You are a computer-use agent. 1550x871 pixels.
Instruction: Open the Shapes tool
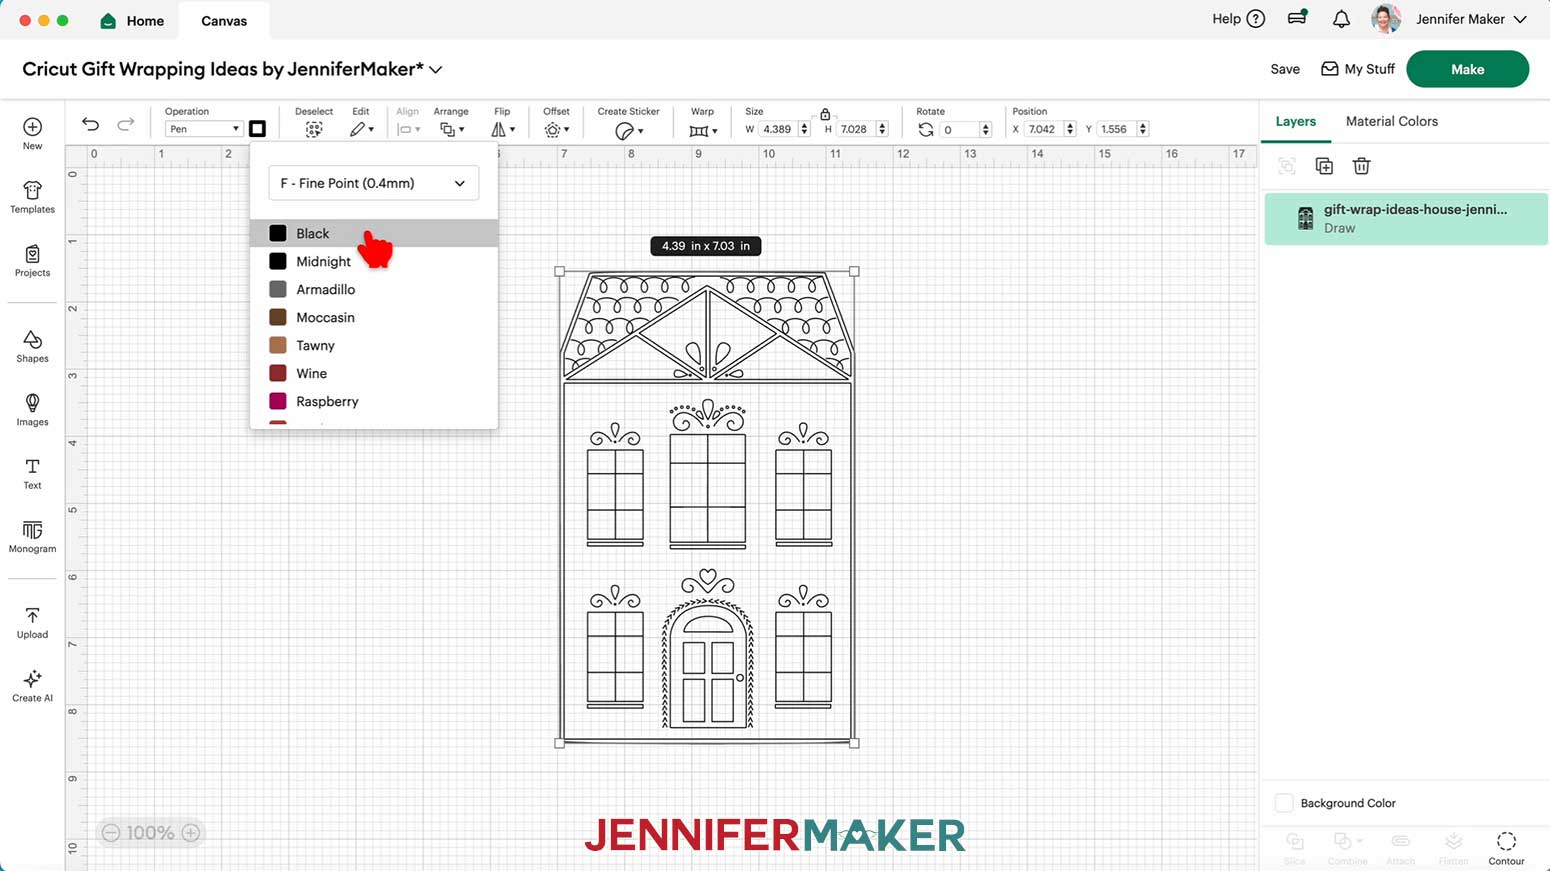click(32, 340)
